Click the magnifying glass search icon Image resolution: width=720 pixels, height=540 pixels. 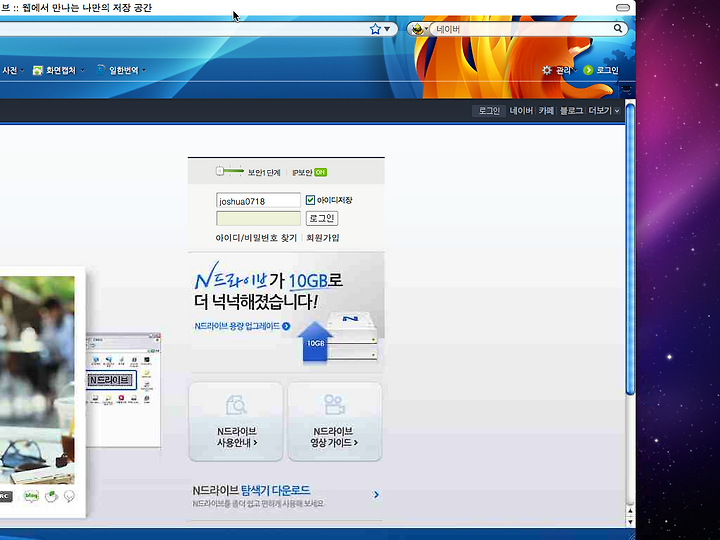[x=618, y=28]
